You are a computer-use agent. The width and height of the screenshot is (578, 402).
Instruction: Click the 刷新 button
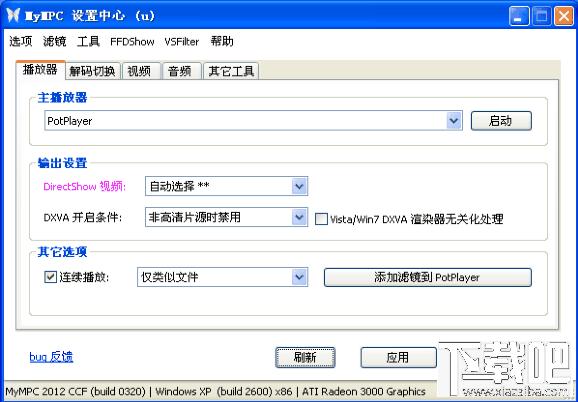point(305,357)
